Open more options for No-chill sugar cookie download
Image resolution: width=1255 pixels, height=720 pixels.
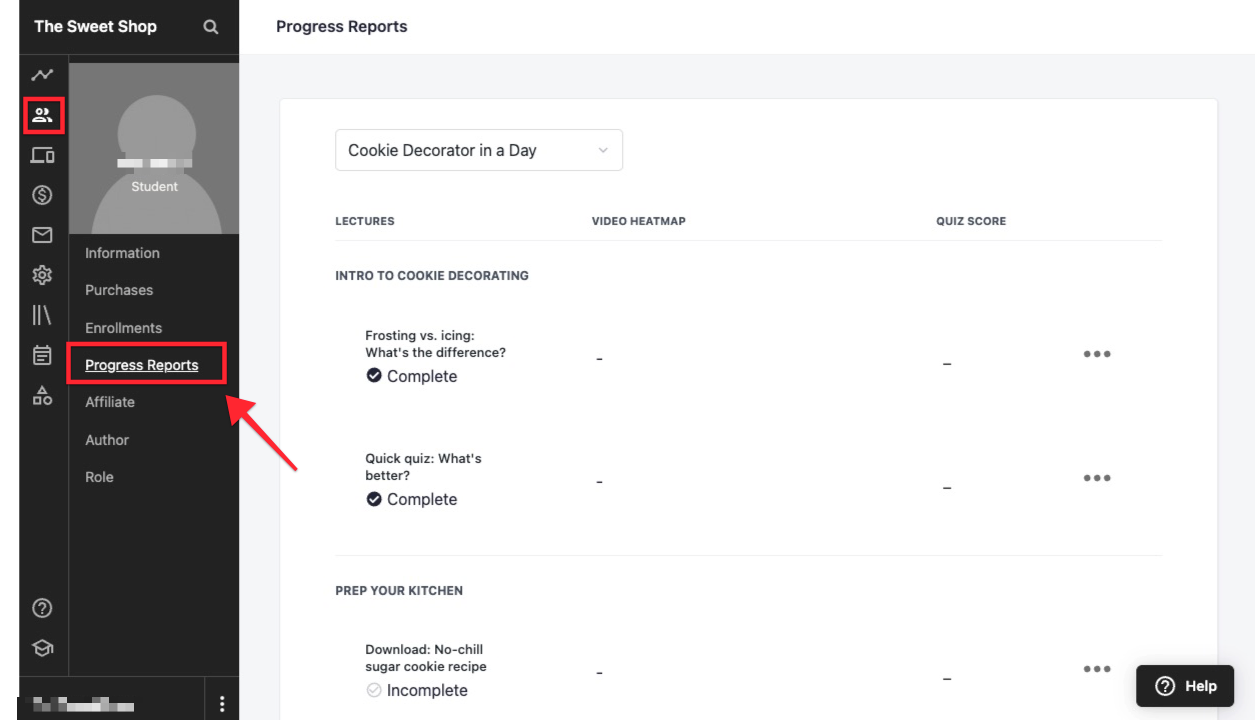pyautogui.click(x=1097, y=669)
